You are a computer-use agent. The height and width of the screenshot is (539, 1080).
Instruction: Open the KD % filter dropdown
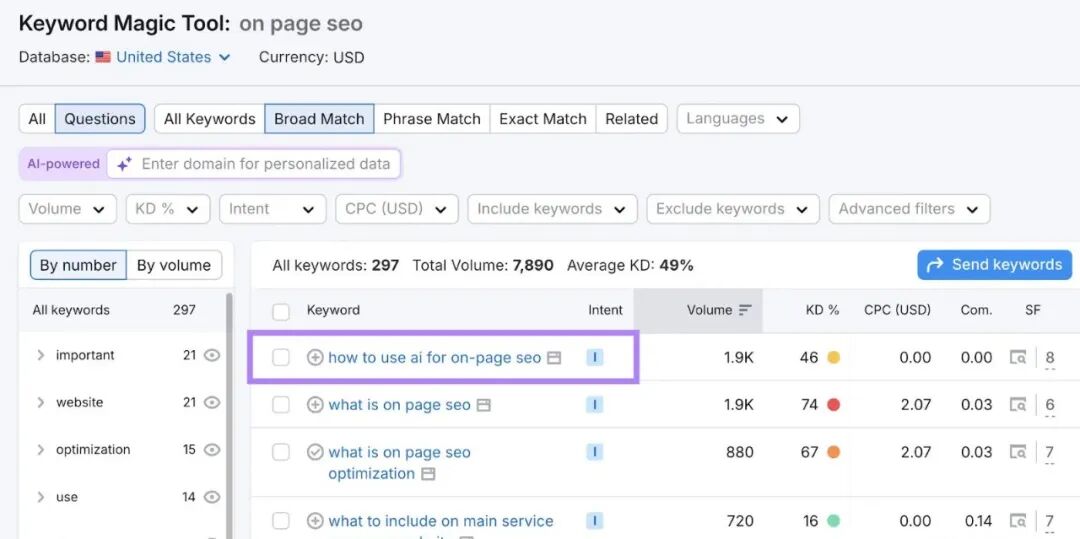click(x=167, y=209)
